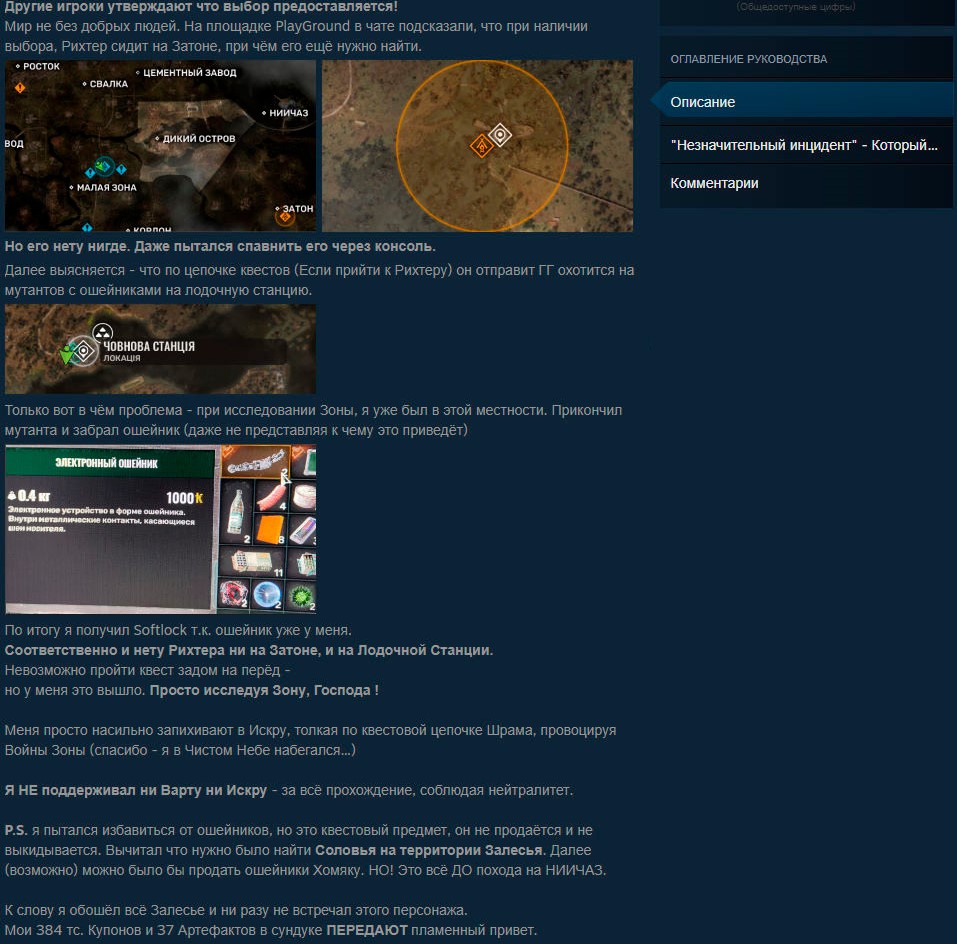957x944 pixels.
Task: Open the Описание section in guide contents
Action: pos(806,102)
